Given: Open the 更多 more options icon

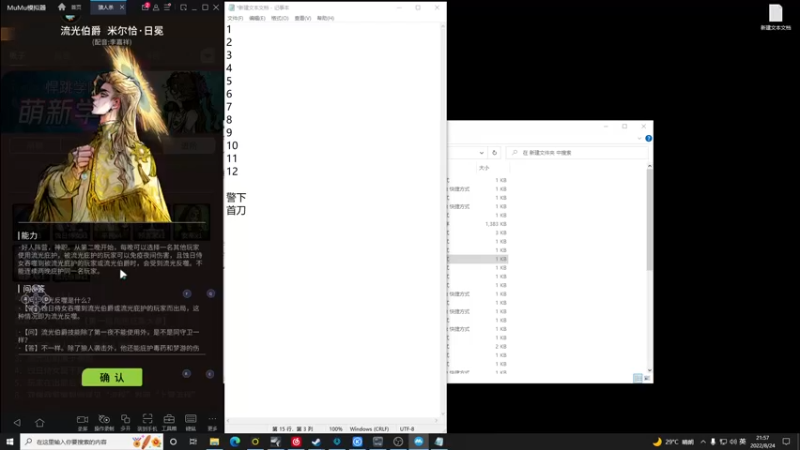Looking at the screenshot, I should pyautogui.click(x=212, y=422).
